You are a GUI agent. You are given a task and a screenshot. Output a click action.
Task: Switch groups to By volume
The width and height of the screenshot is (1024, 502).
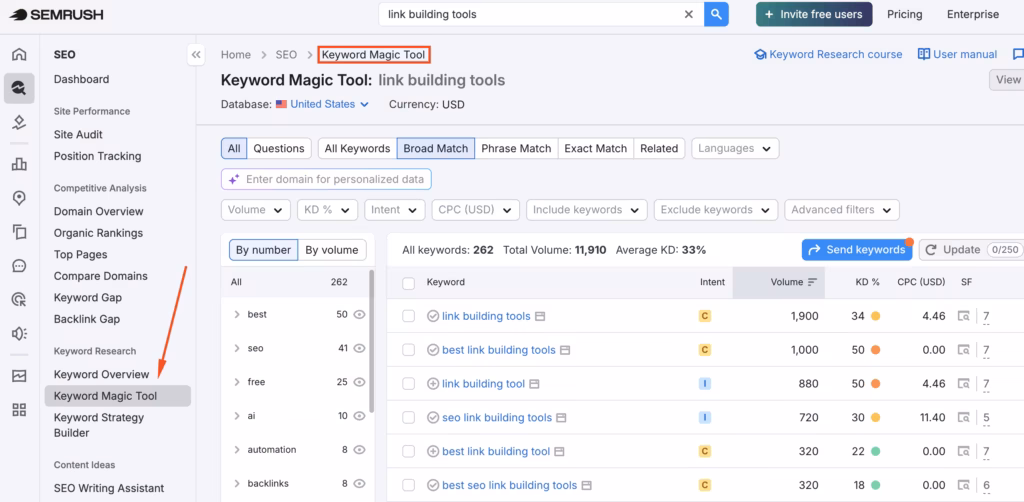tap(332, 250)
